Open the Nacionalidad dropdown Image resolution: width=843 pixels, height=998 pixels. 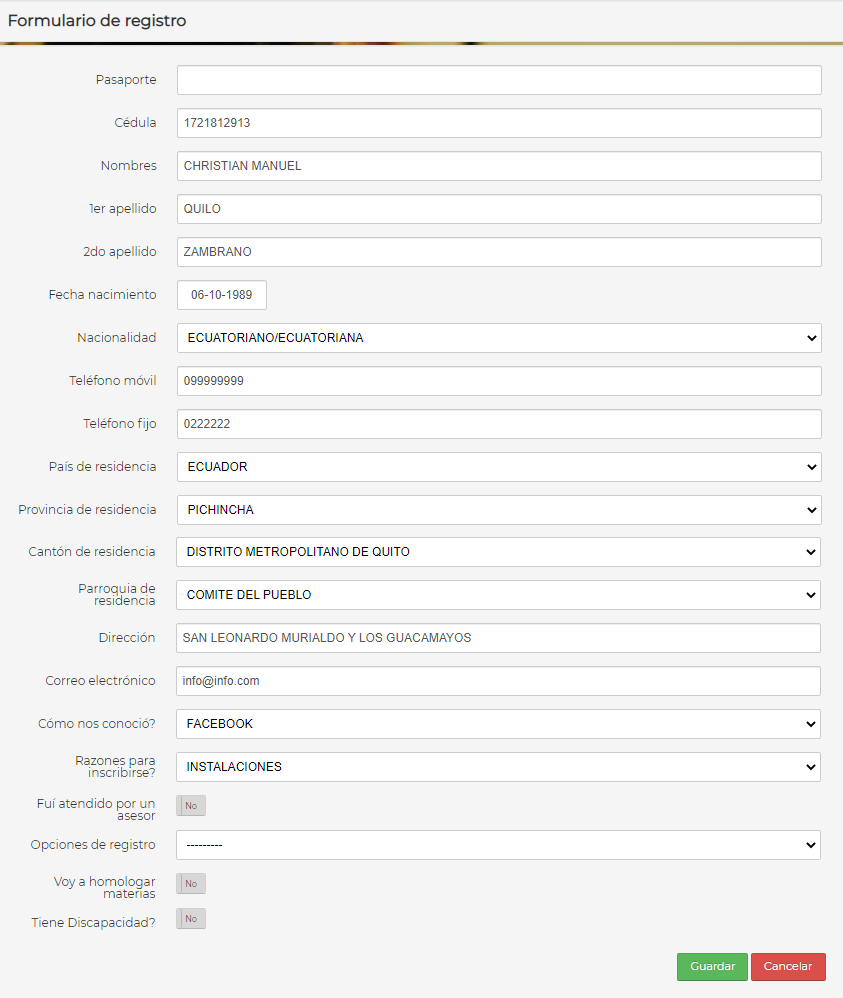coord(499,338)
